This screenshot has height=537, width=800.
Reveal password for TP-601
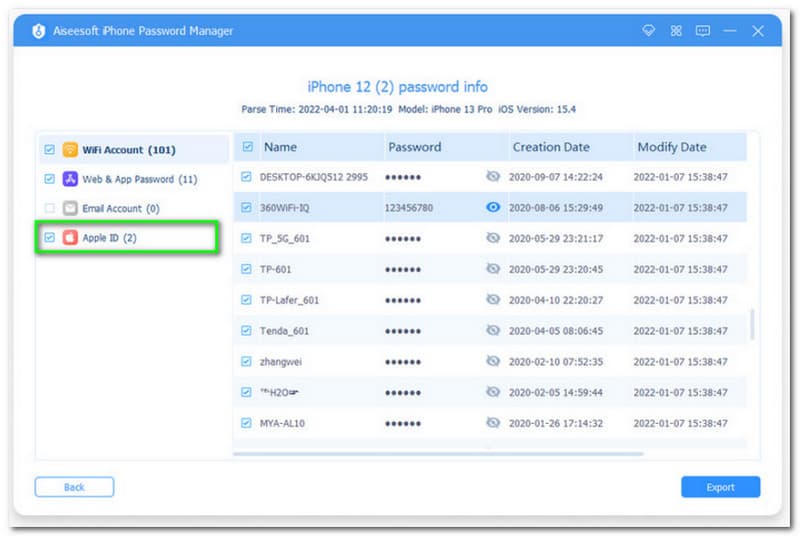coord(492,268)
